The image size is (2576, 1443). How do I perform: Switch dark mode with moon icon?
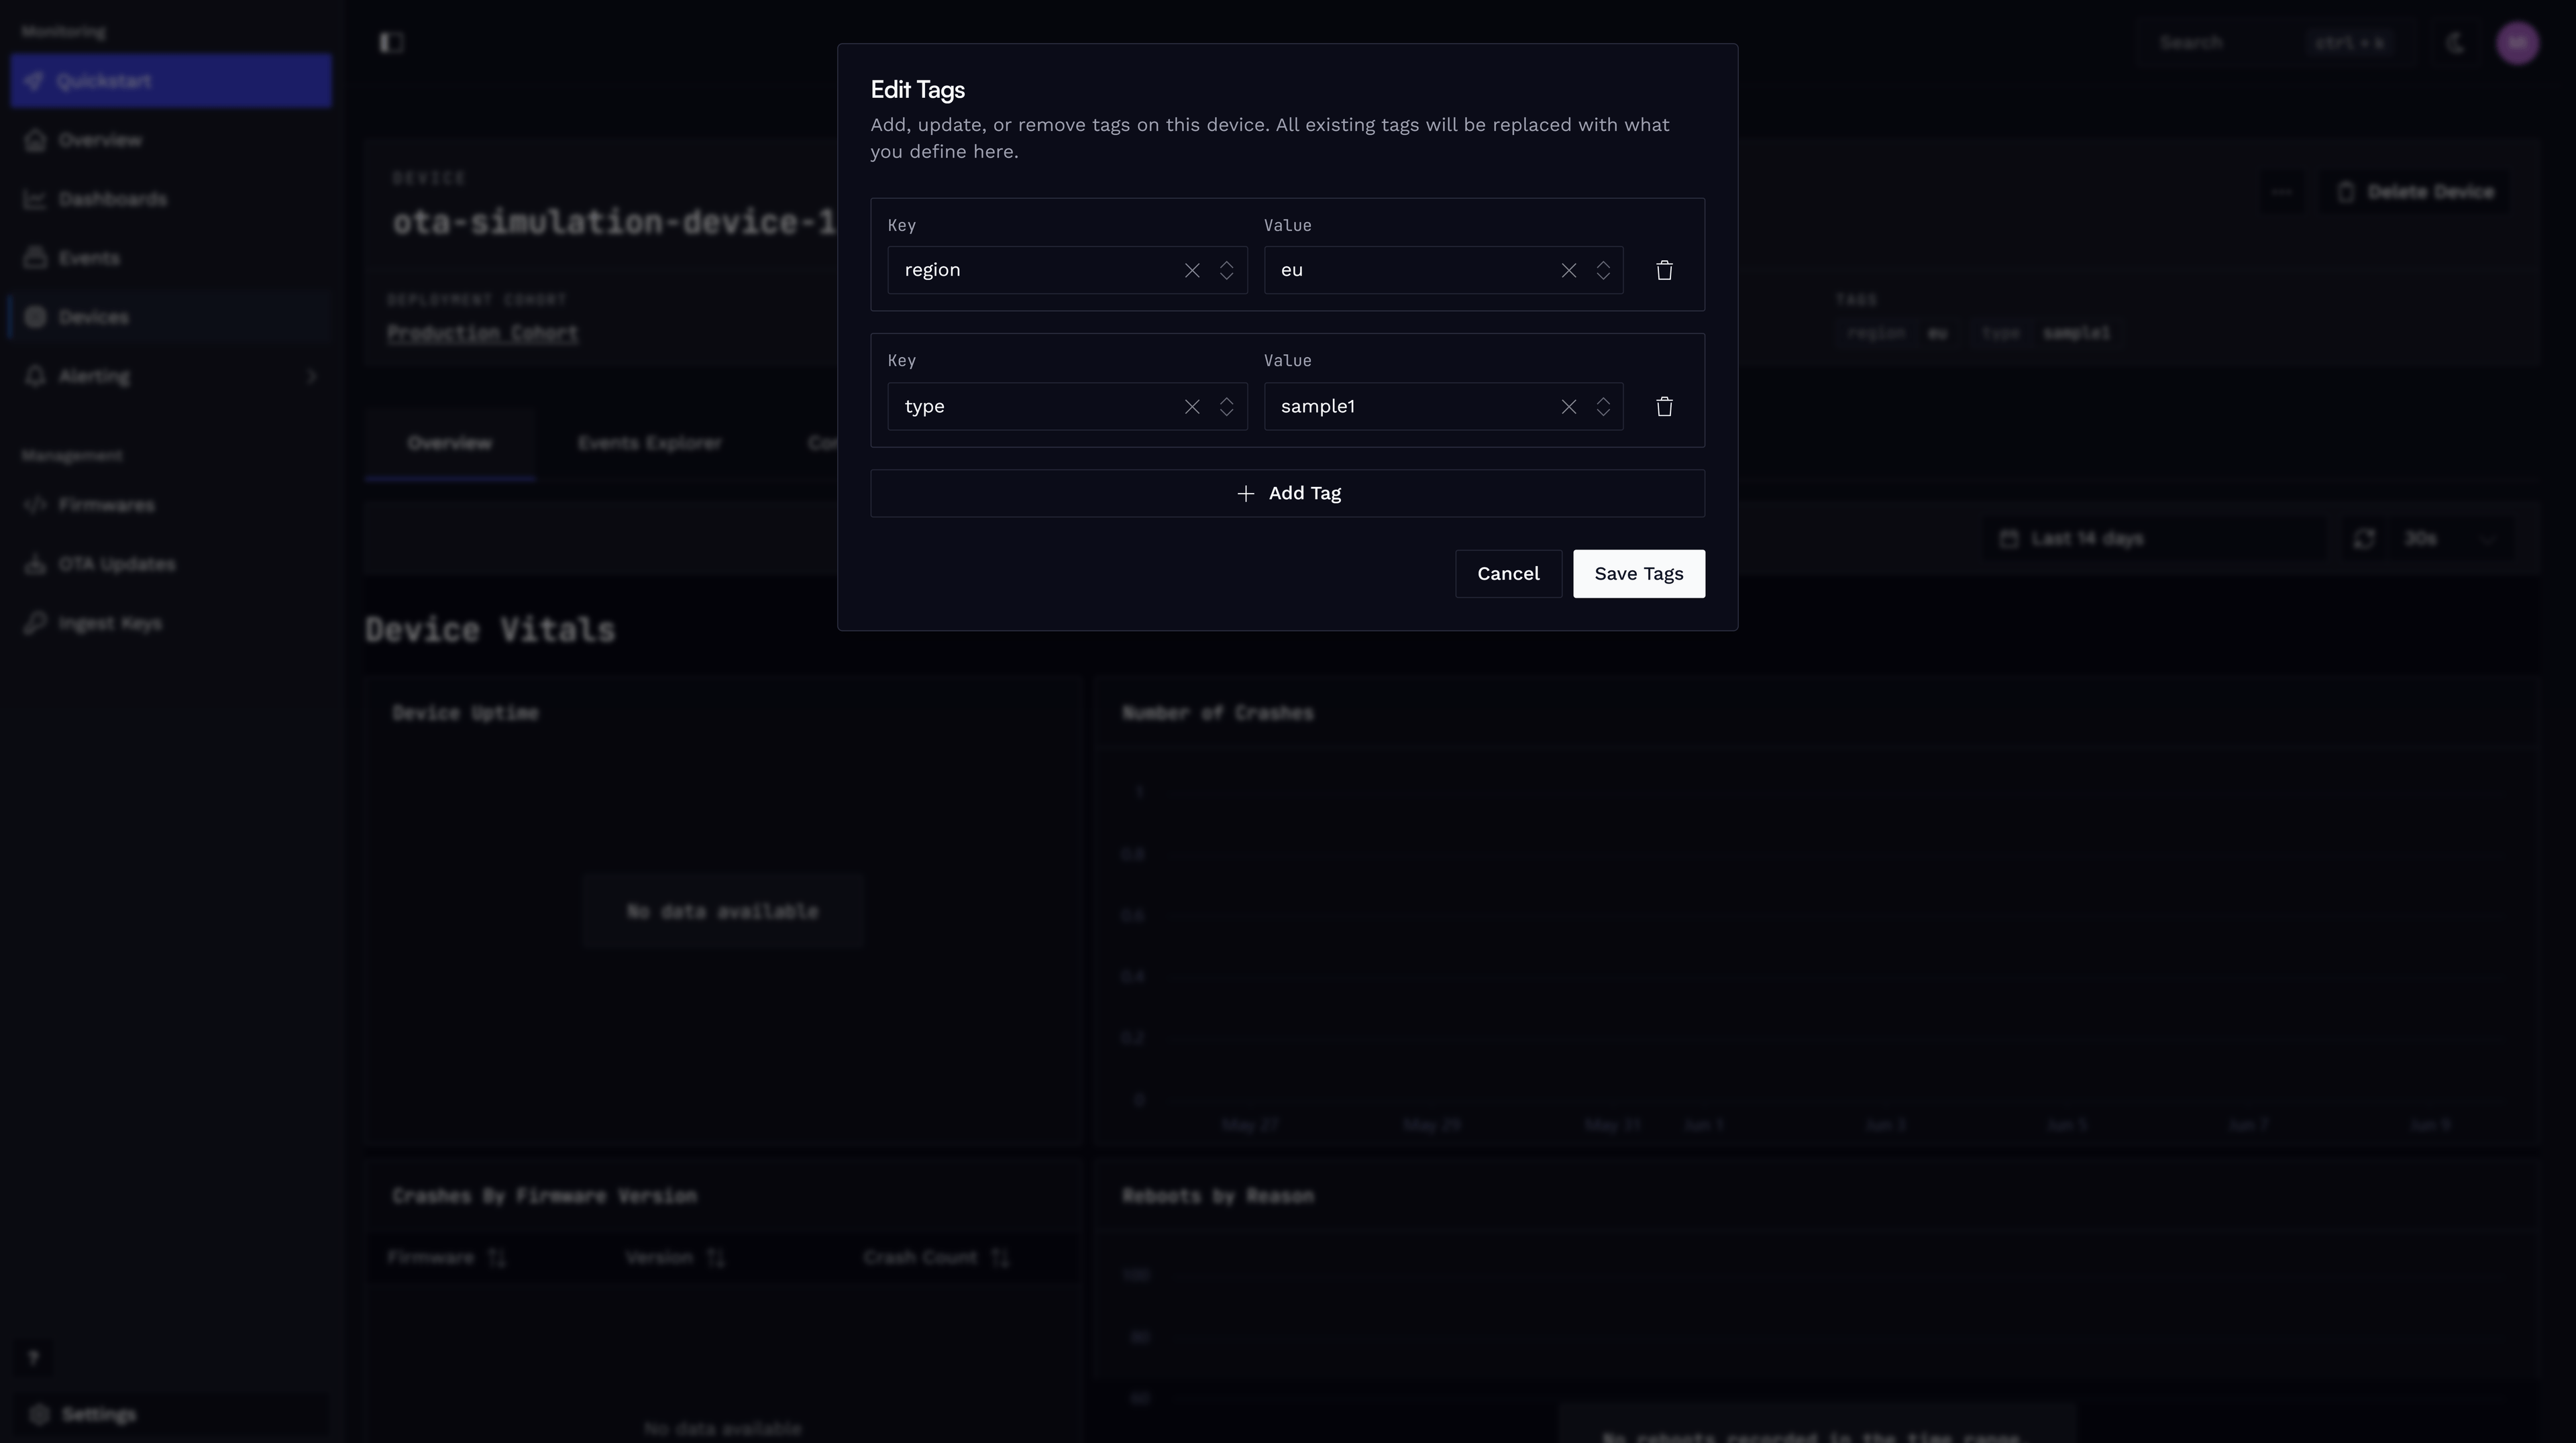2456,43
